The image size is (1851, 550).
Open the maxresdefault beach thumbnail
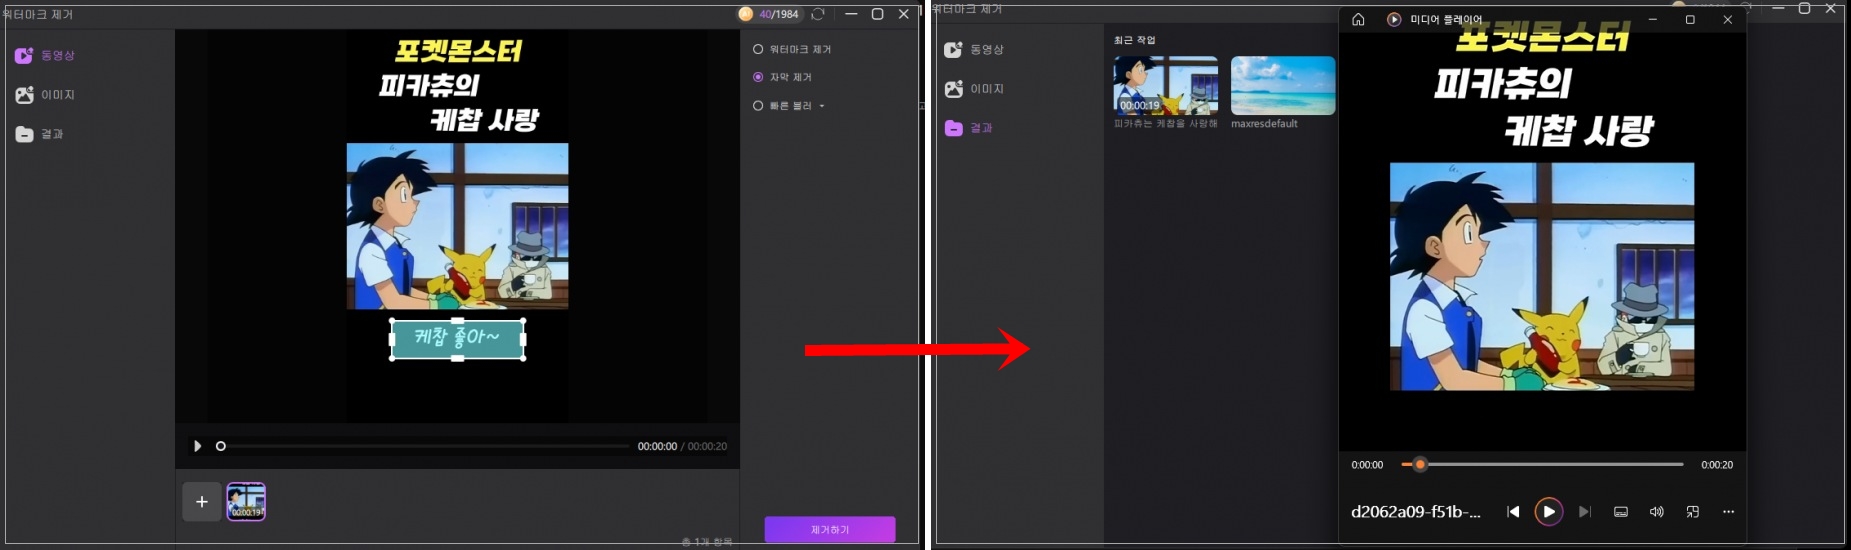(x=1283, y=86)
